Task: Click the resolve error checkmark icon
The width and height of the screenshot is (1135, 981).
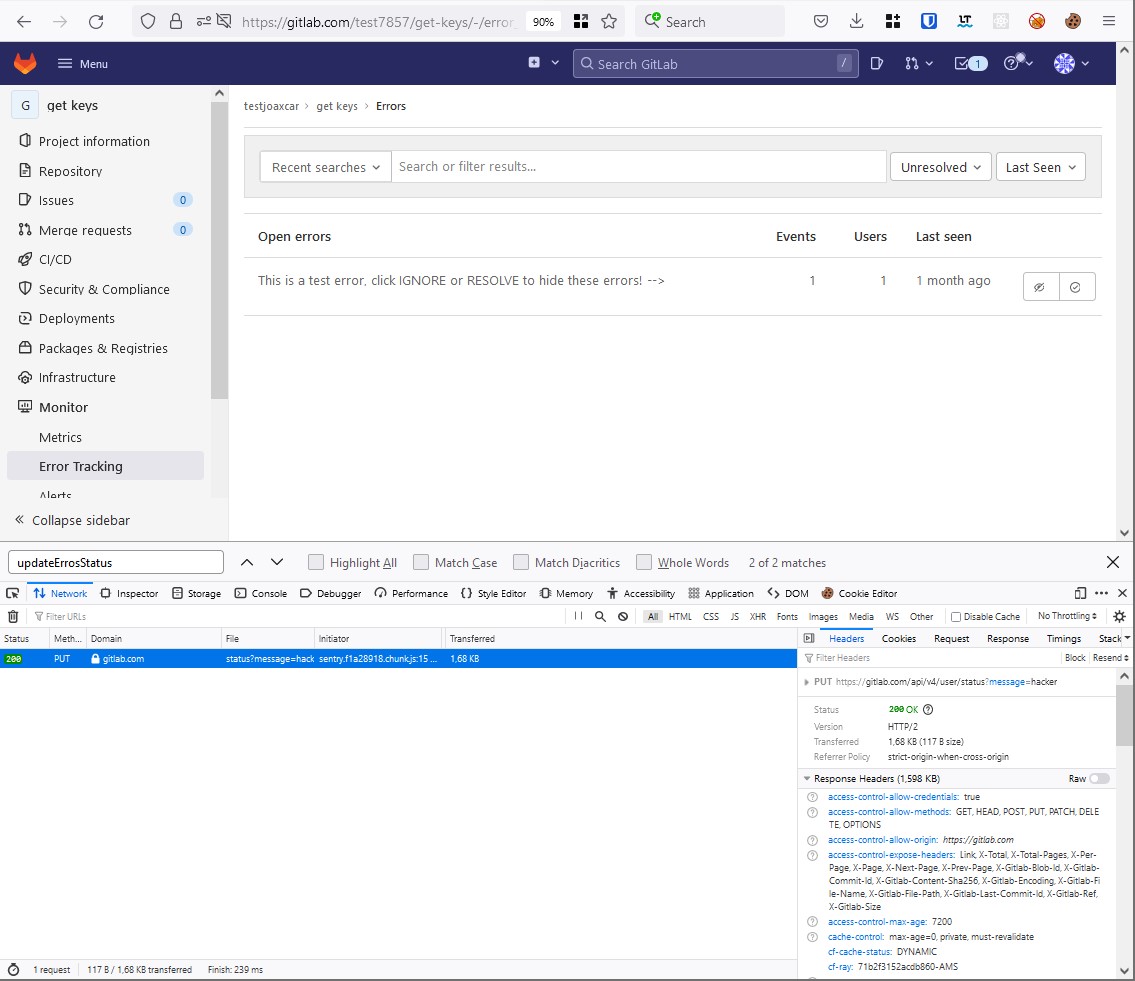Action: point(1076,287)
